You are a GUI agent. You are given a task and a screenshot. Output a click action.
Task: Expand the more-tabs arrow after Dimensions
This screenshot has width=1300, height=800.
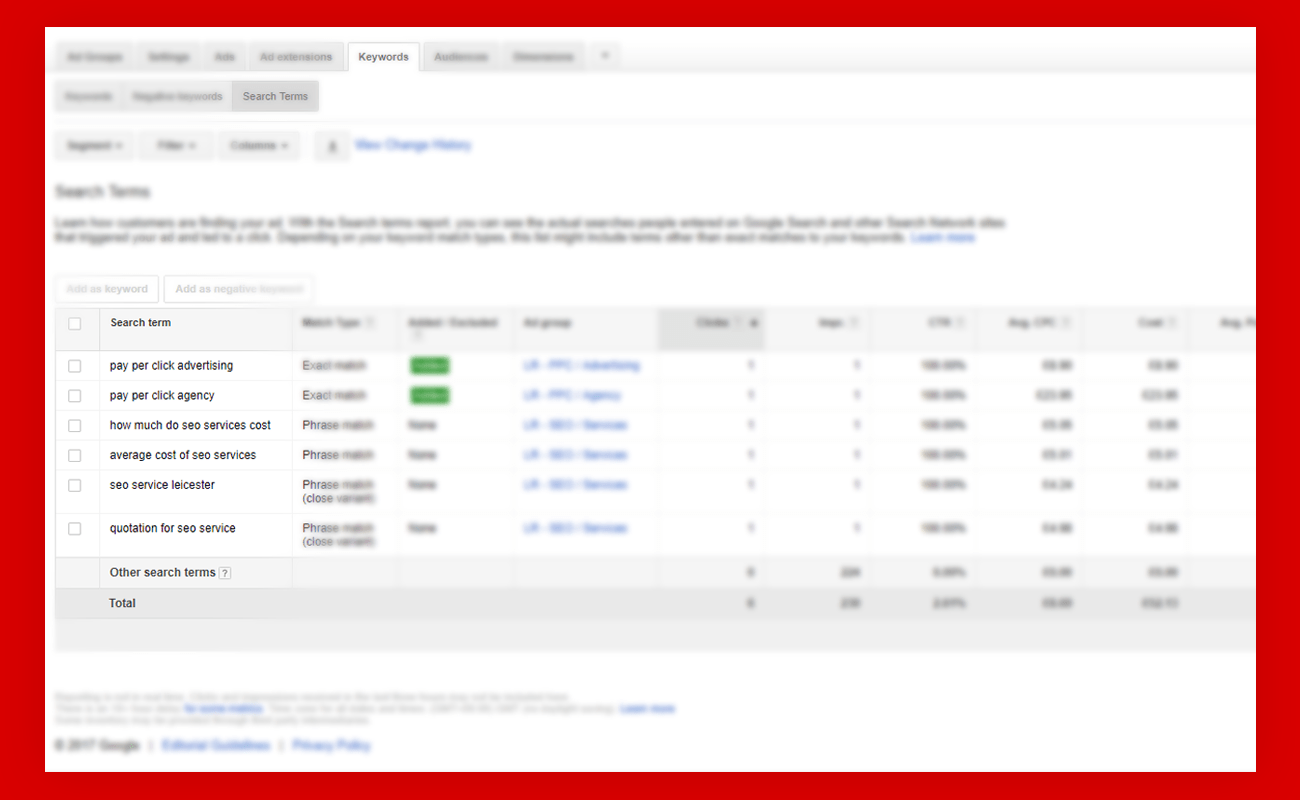point(604,57)
